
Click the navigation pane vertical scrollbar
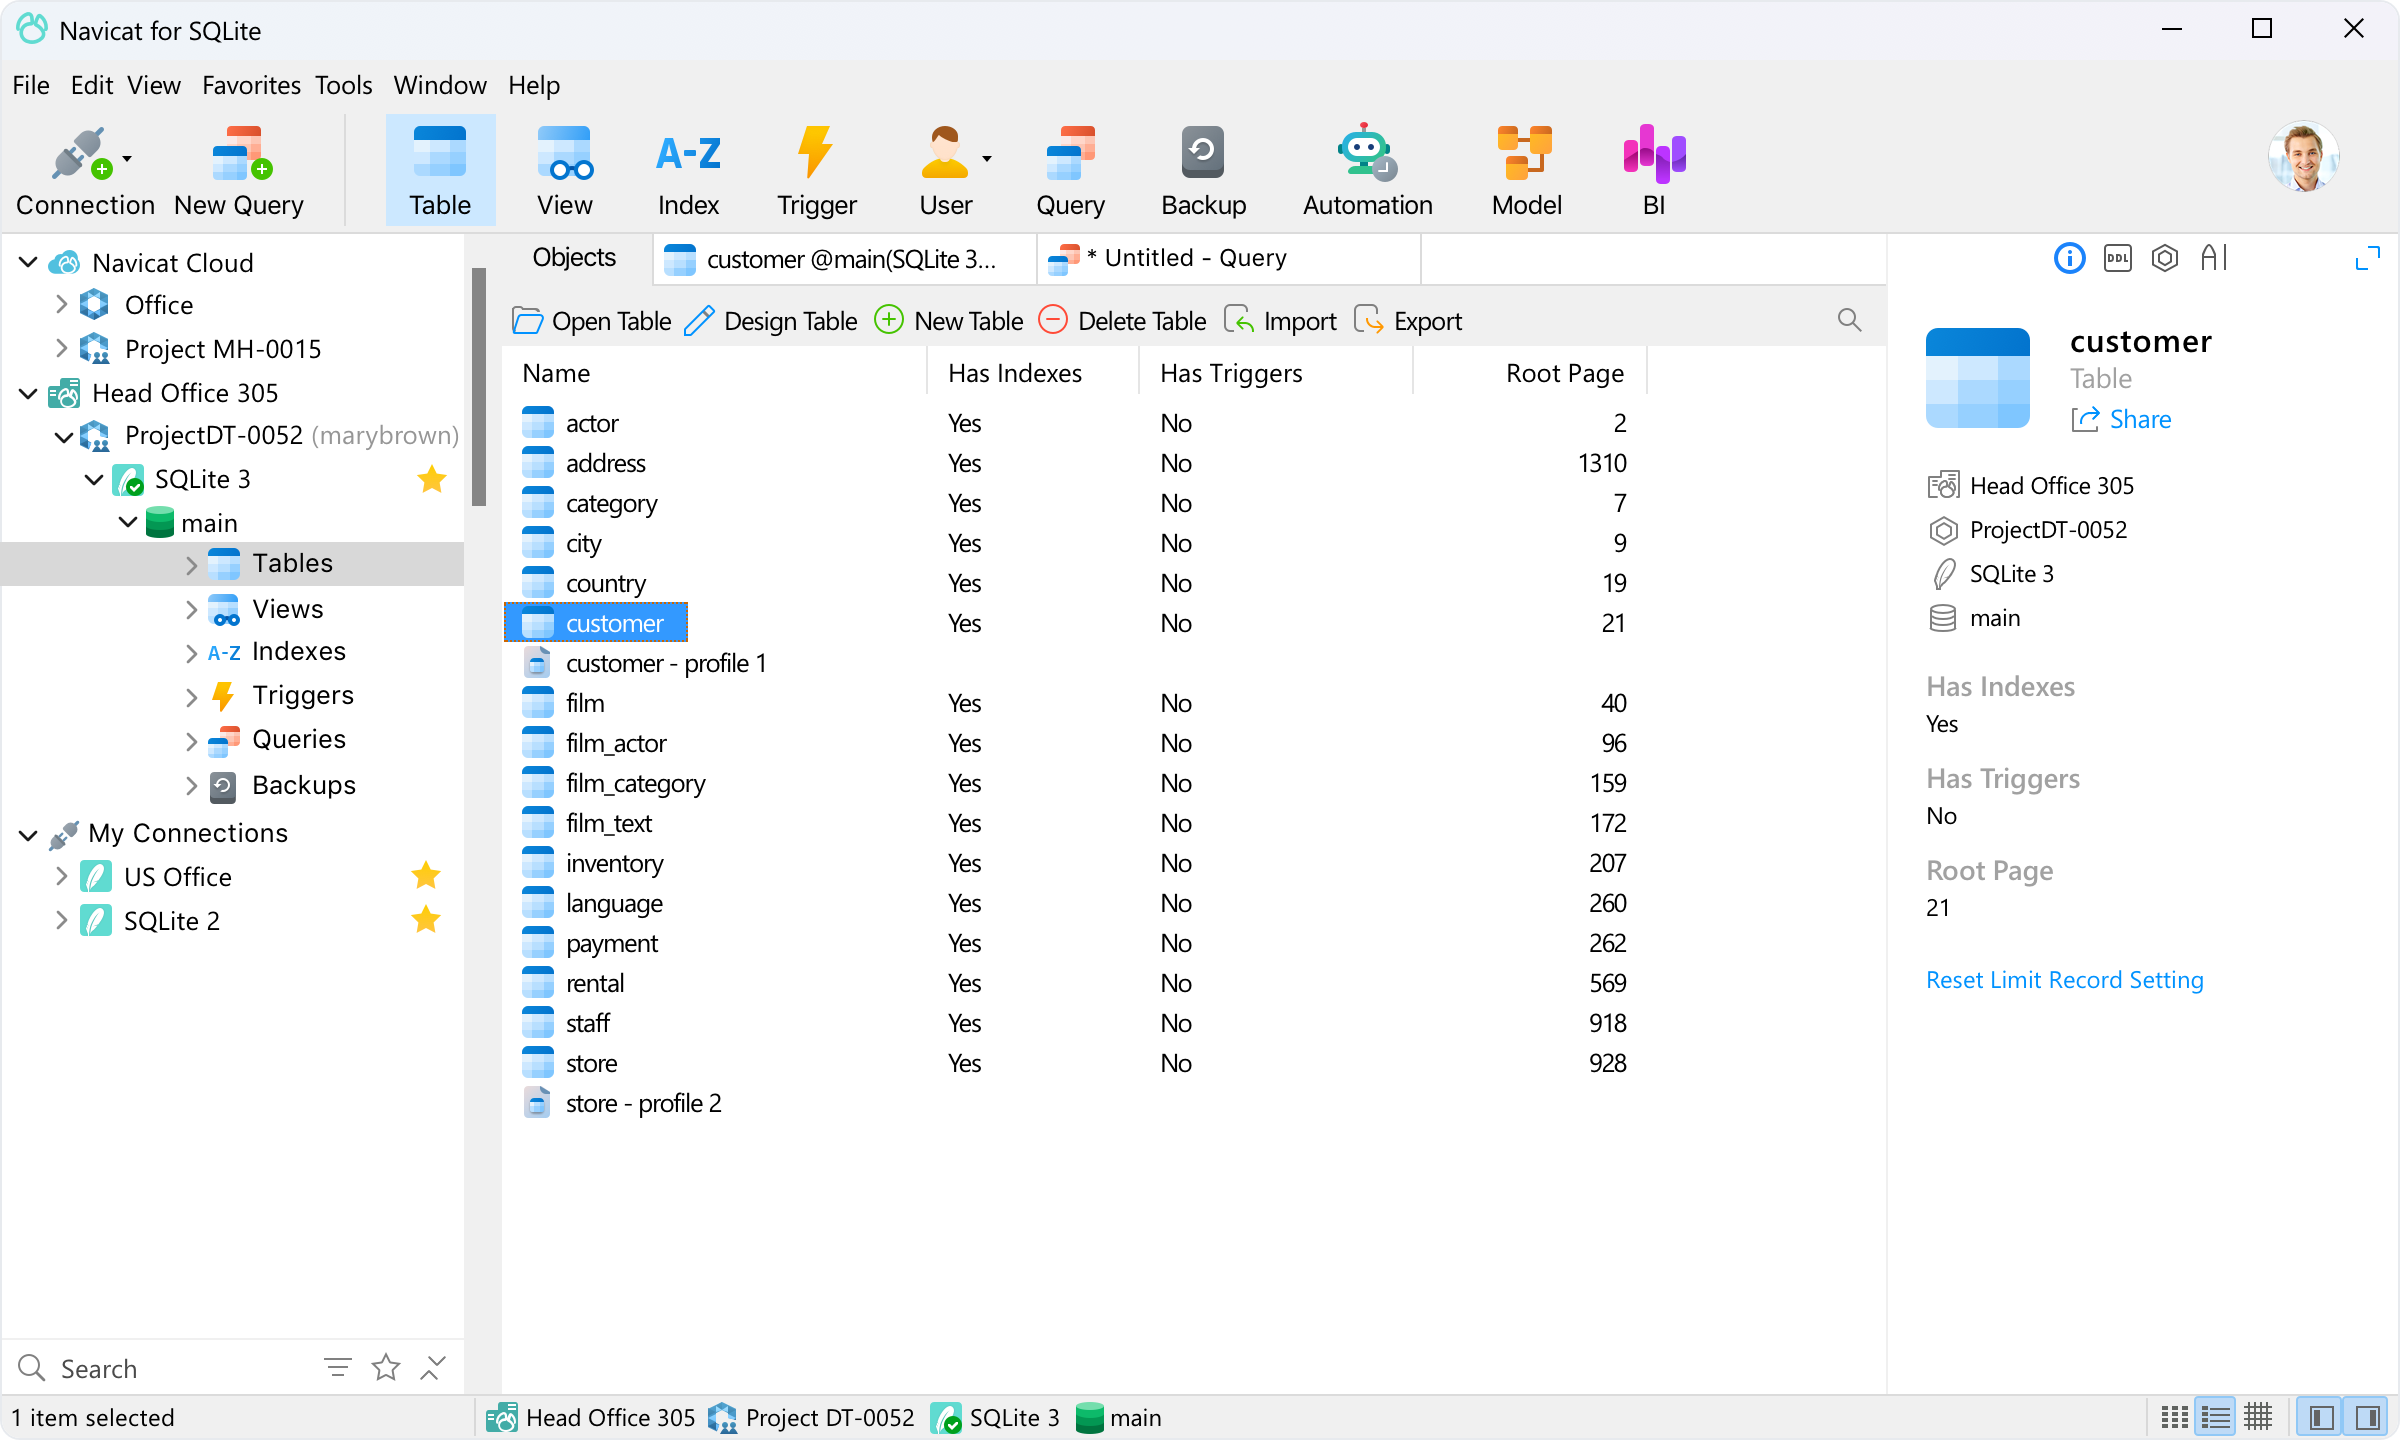tap(479, 385)
